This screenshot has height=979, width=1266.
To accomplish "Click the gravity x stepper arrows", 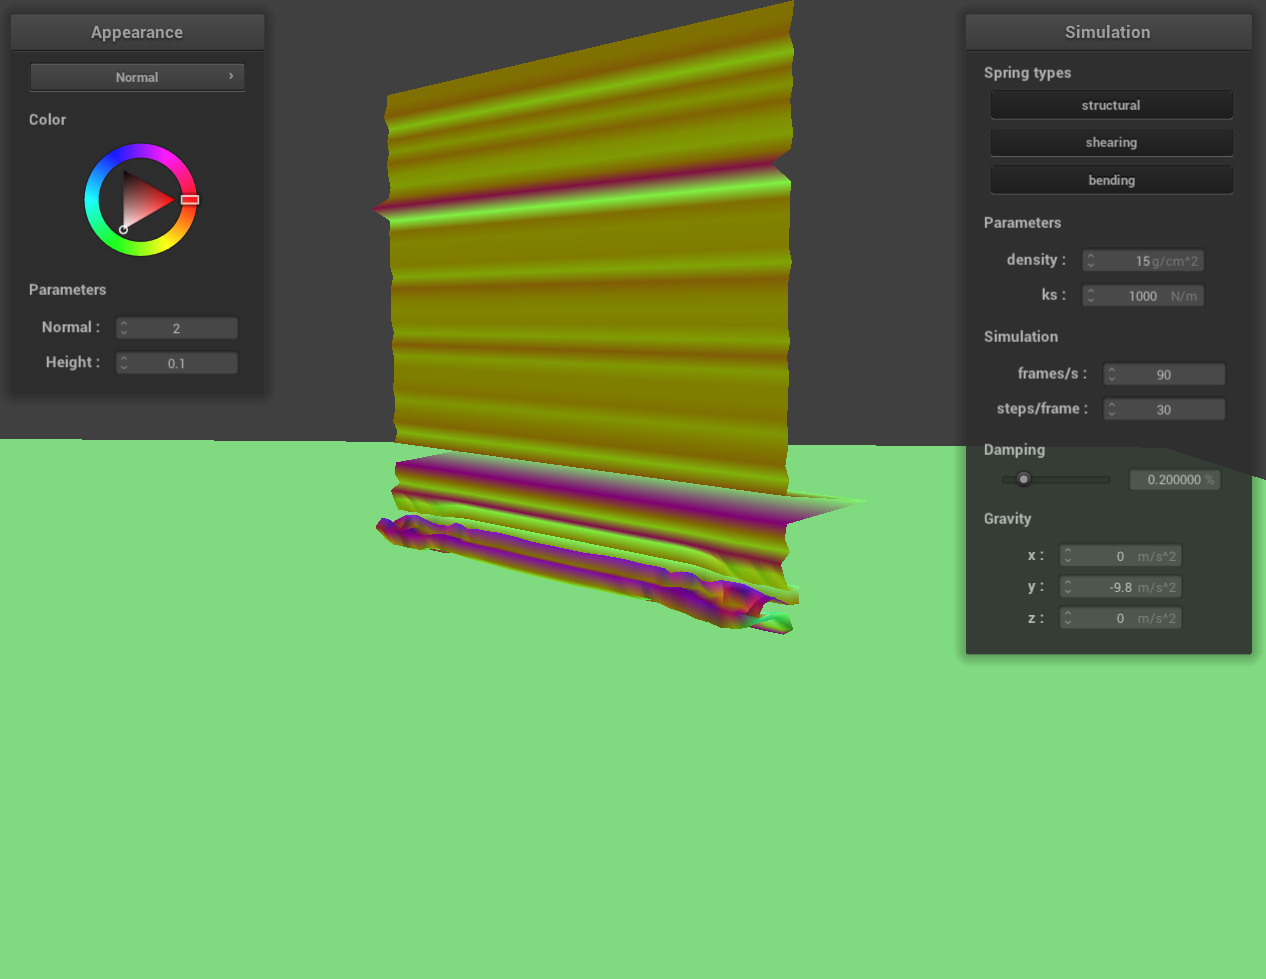I will tap(1068, 556).
